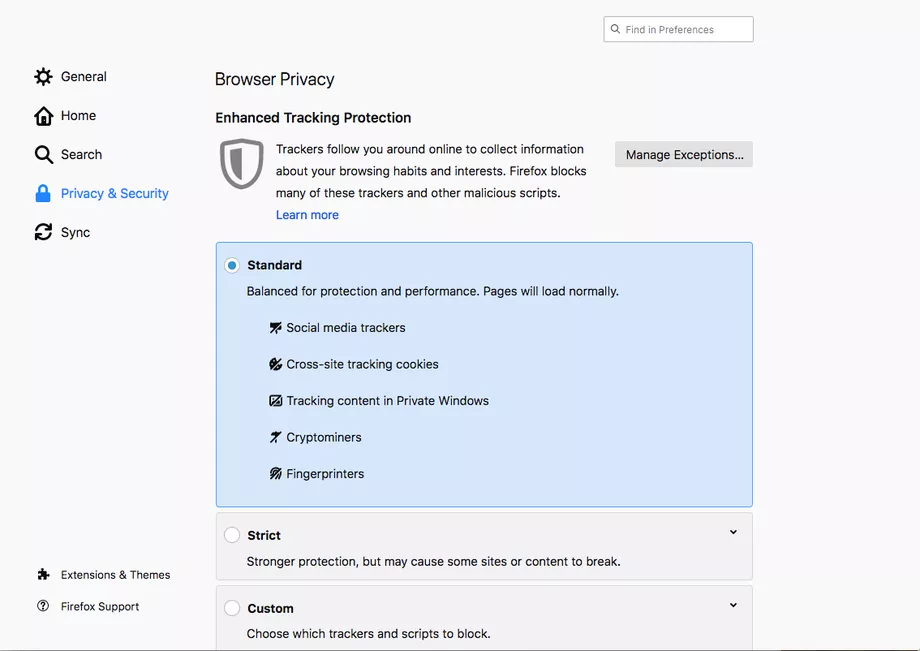Choose the Custom protection radio button
Image resolution: width=920 pixels, height=651 pixels.
pyautogui.click(x=232, y=608)
